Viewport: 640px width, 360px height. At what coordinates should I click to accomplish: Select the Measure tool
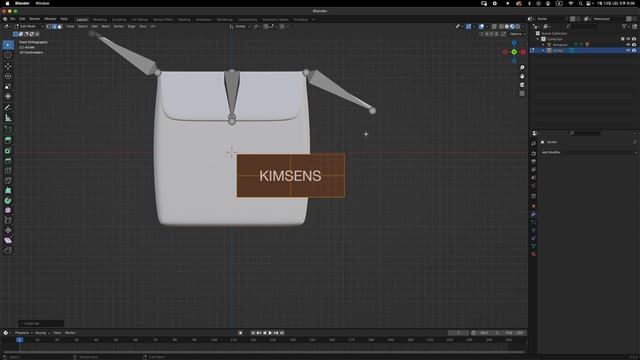pos(8,118)
